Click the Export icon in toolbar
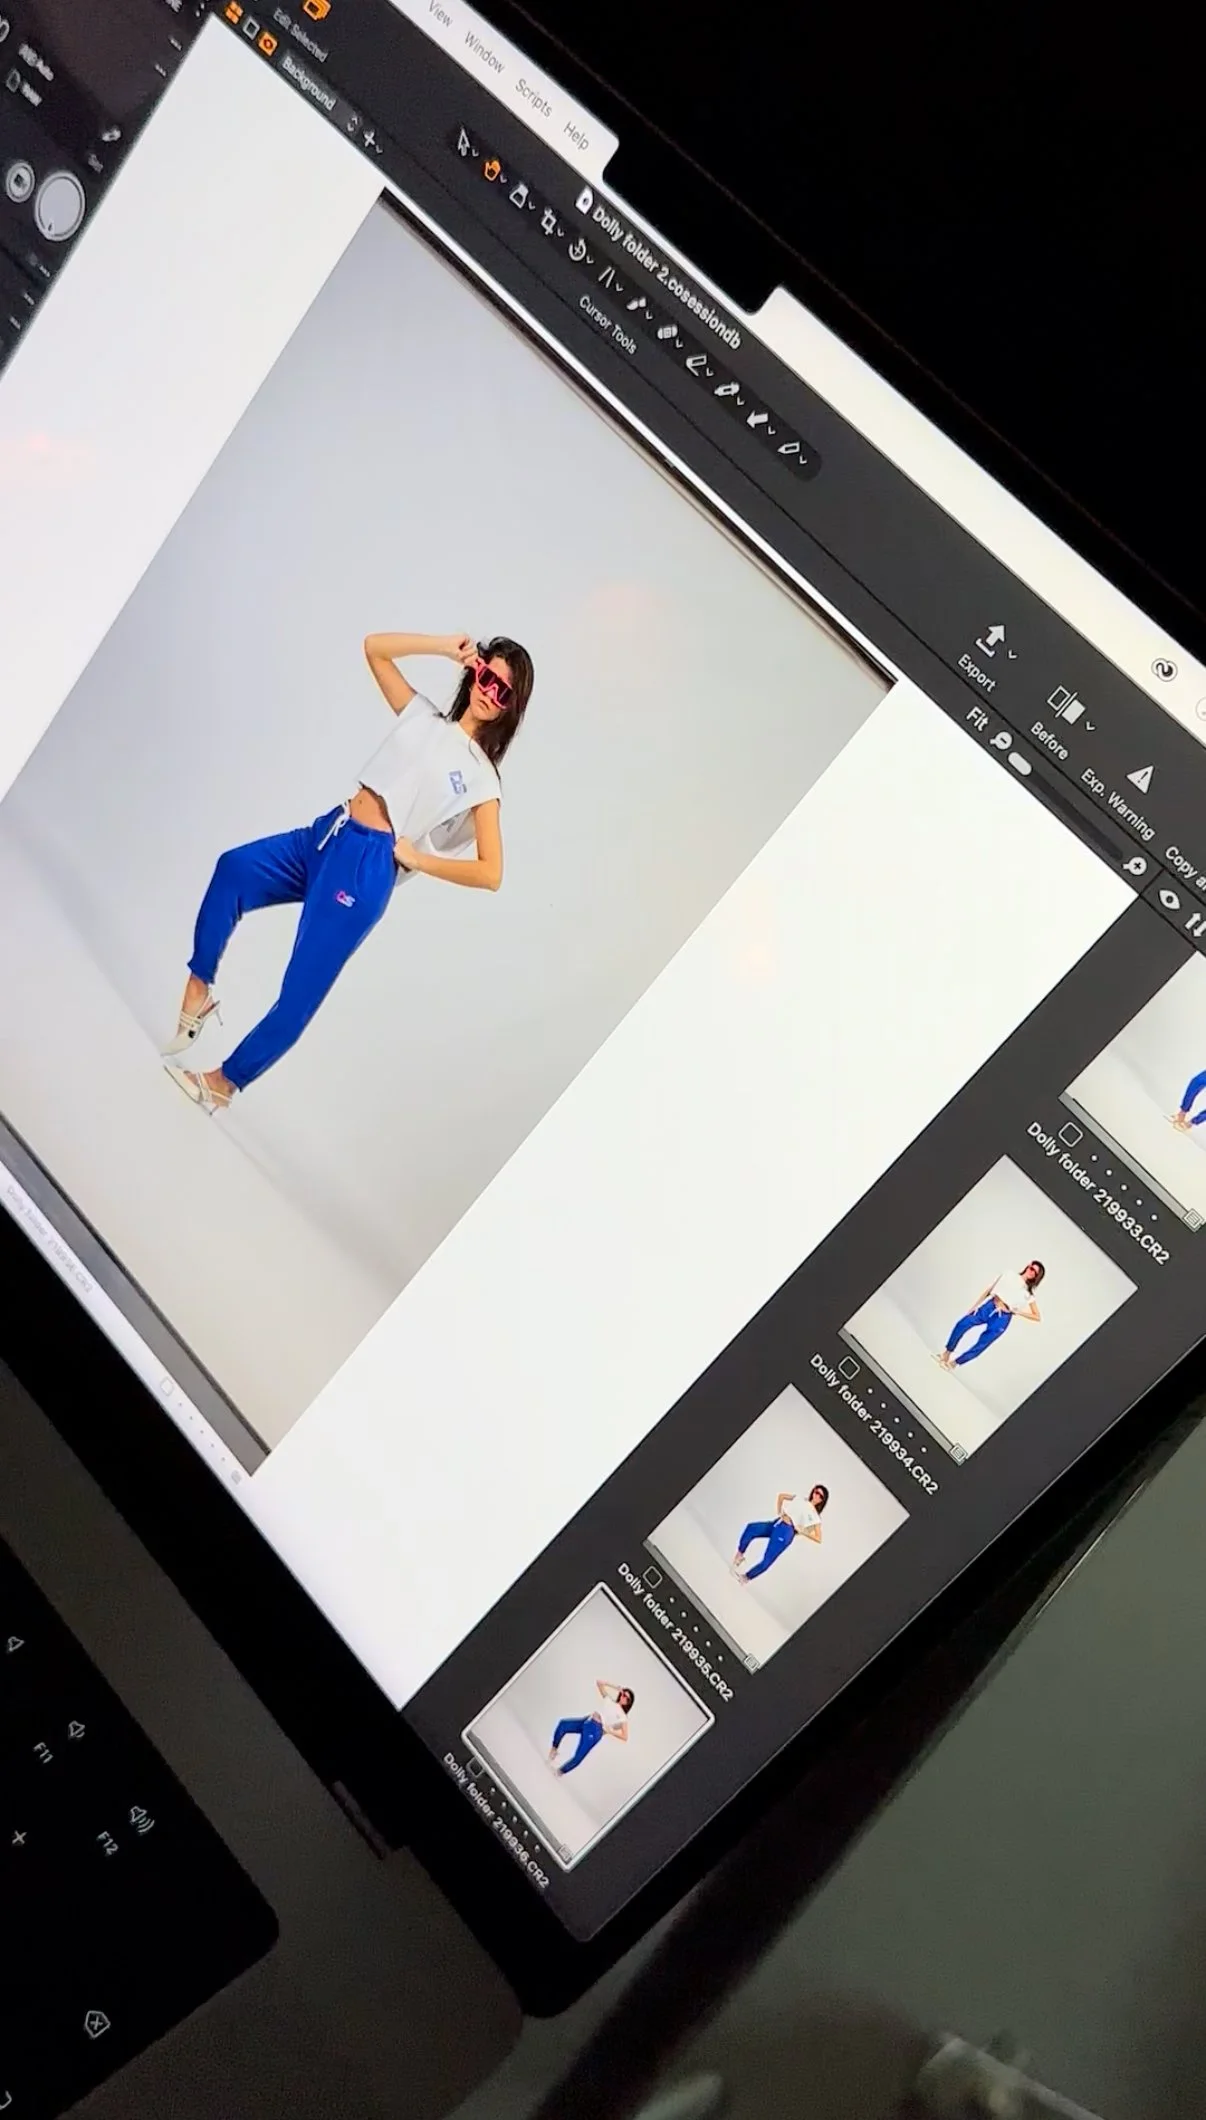Image resolution: width=1206 pixels, height=2120 pixels. pos(993,639)
